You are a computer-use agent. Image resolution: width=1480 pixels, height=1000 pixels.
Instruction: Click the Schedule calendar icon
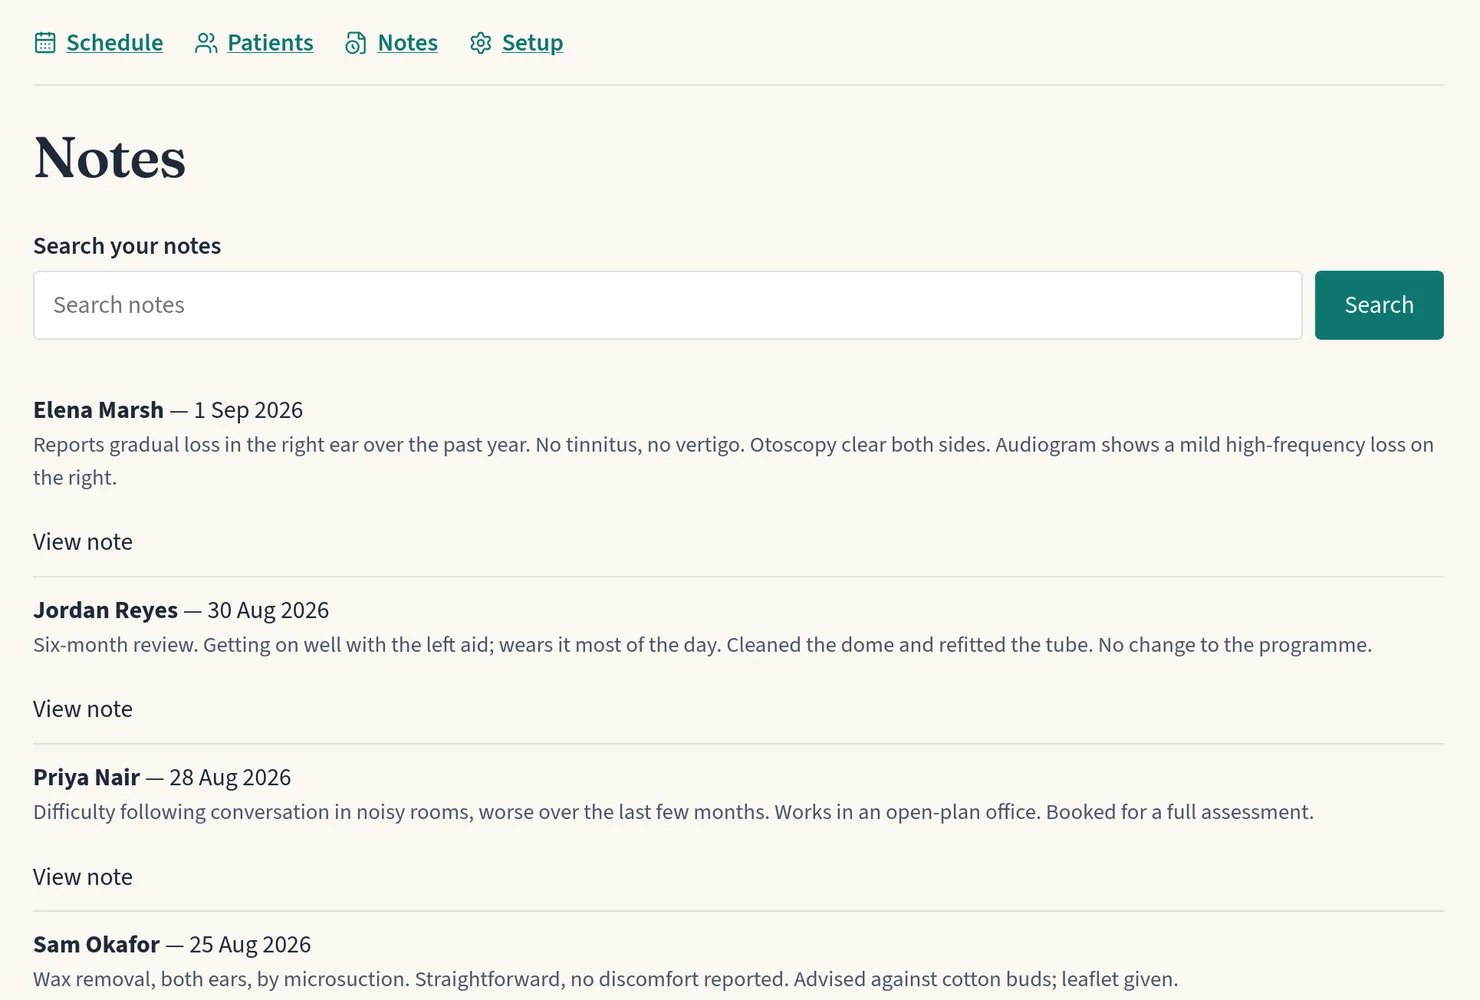coord(45,43)
